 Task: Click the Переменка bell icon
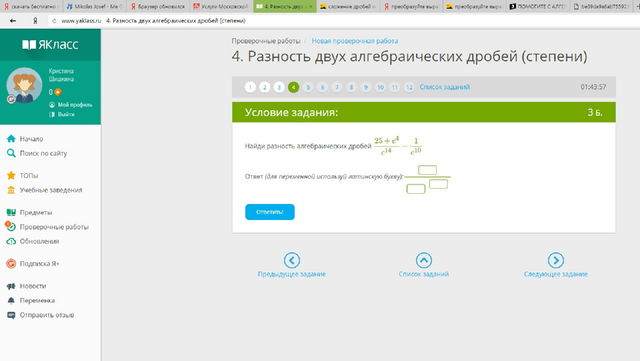[x=11, y=301]
